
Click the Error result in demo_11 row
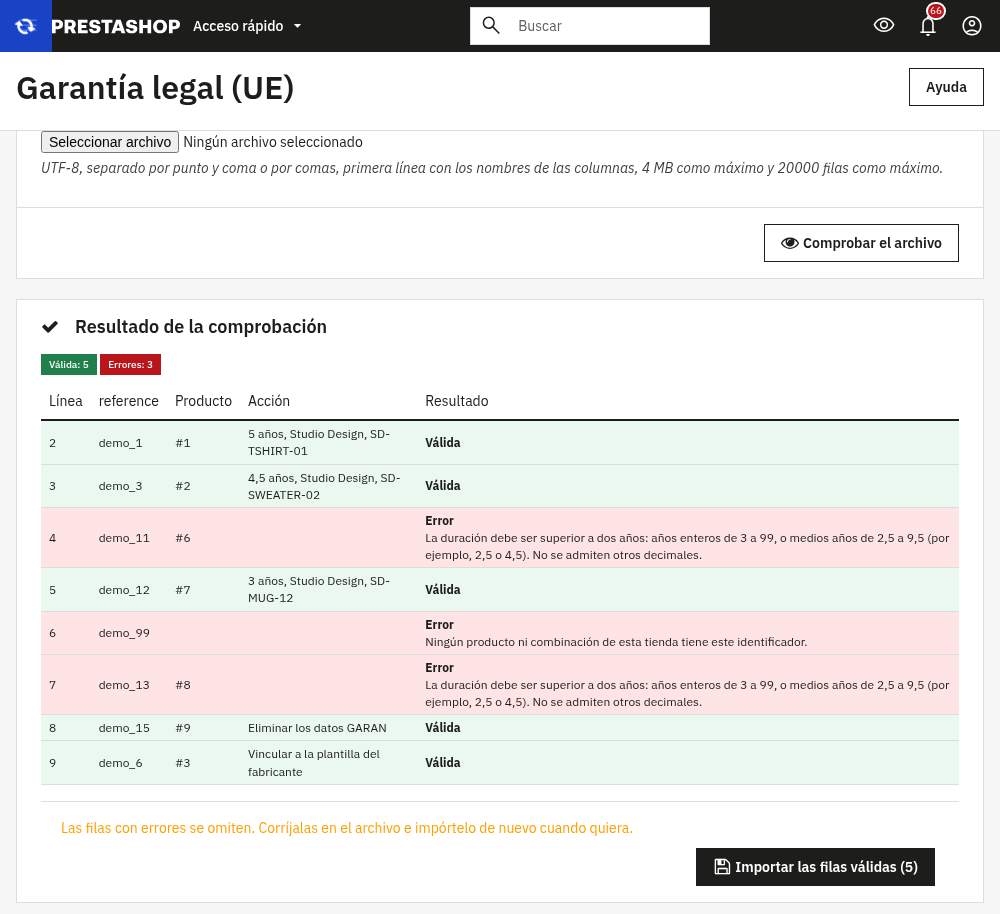439,520
